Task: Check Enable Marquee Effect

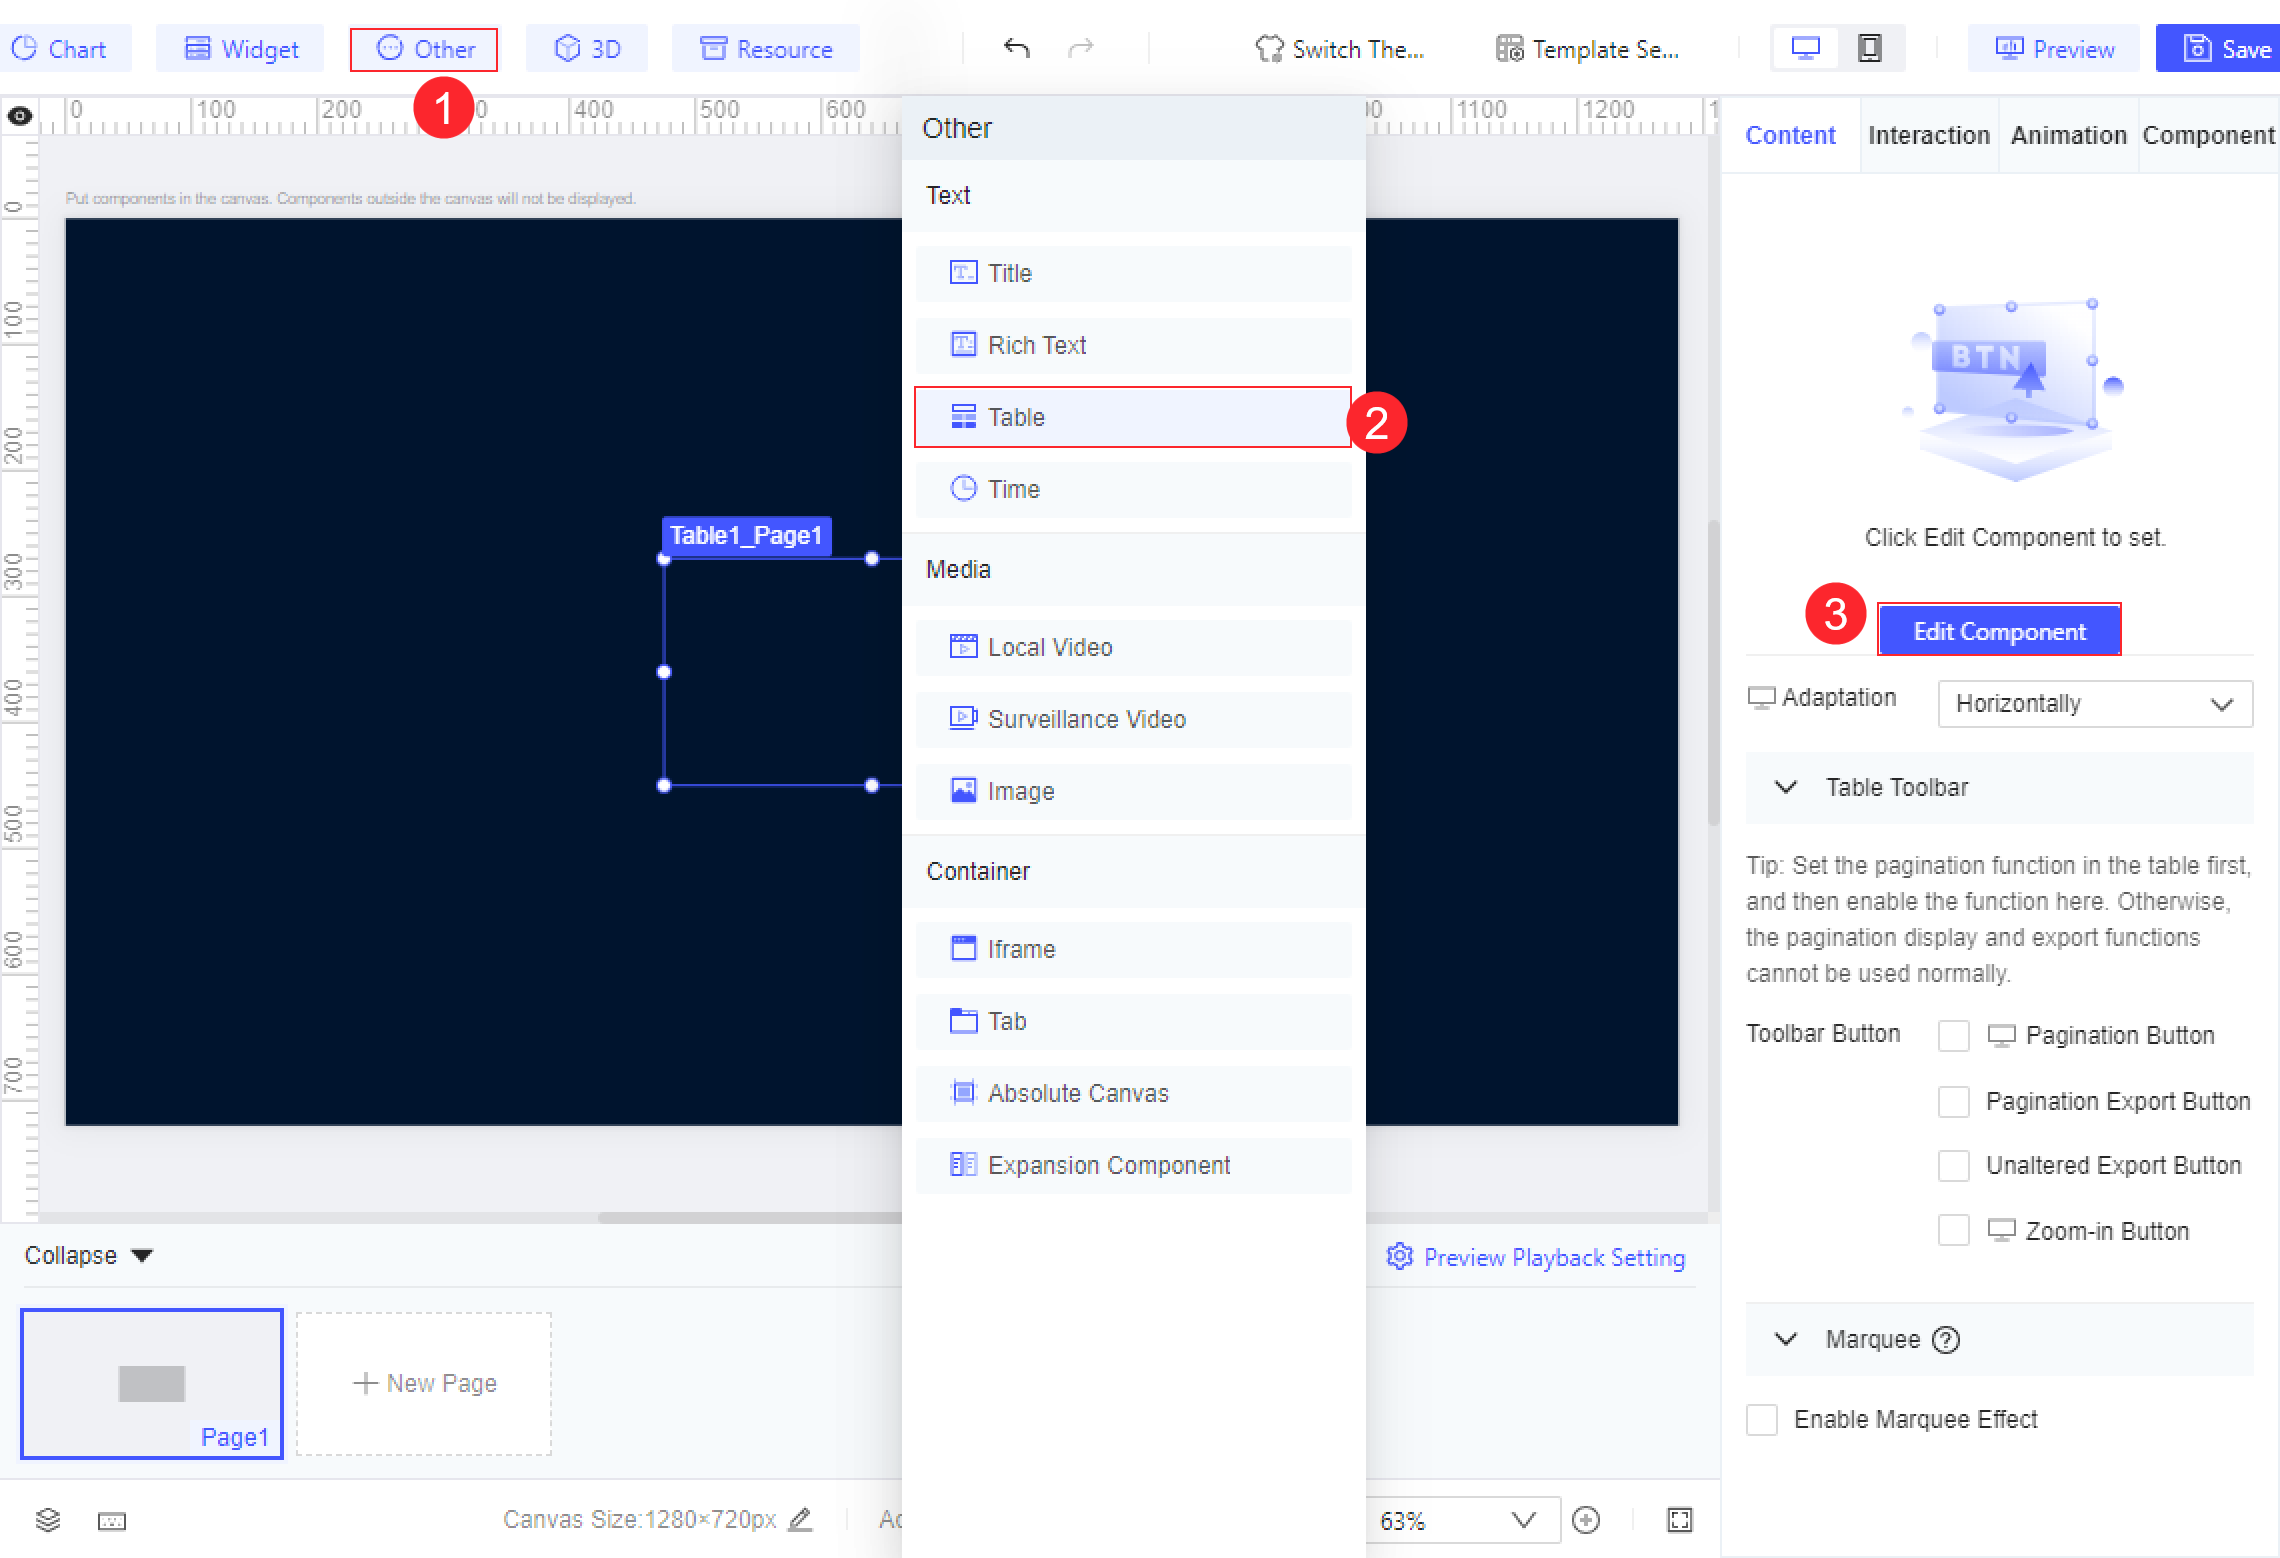Action: pos(1762,1420)
